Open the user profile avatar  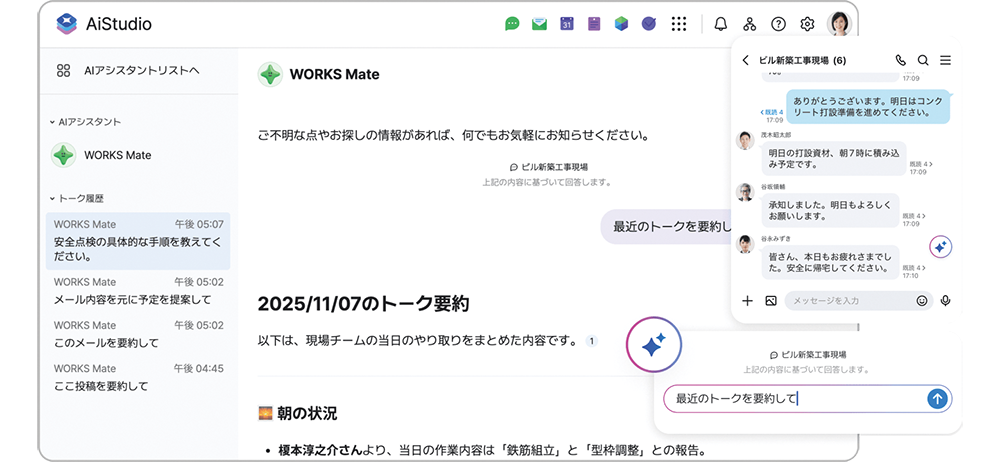coord(839,24)
